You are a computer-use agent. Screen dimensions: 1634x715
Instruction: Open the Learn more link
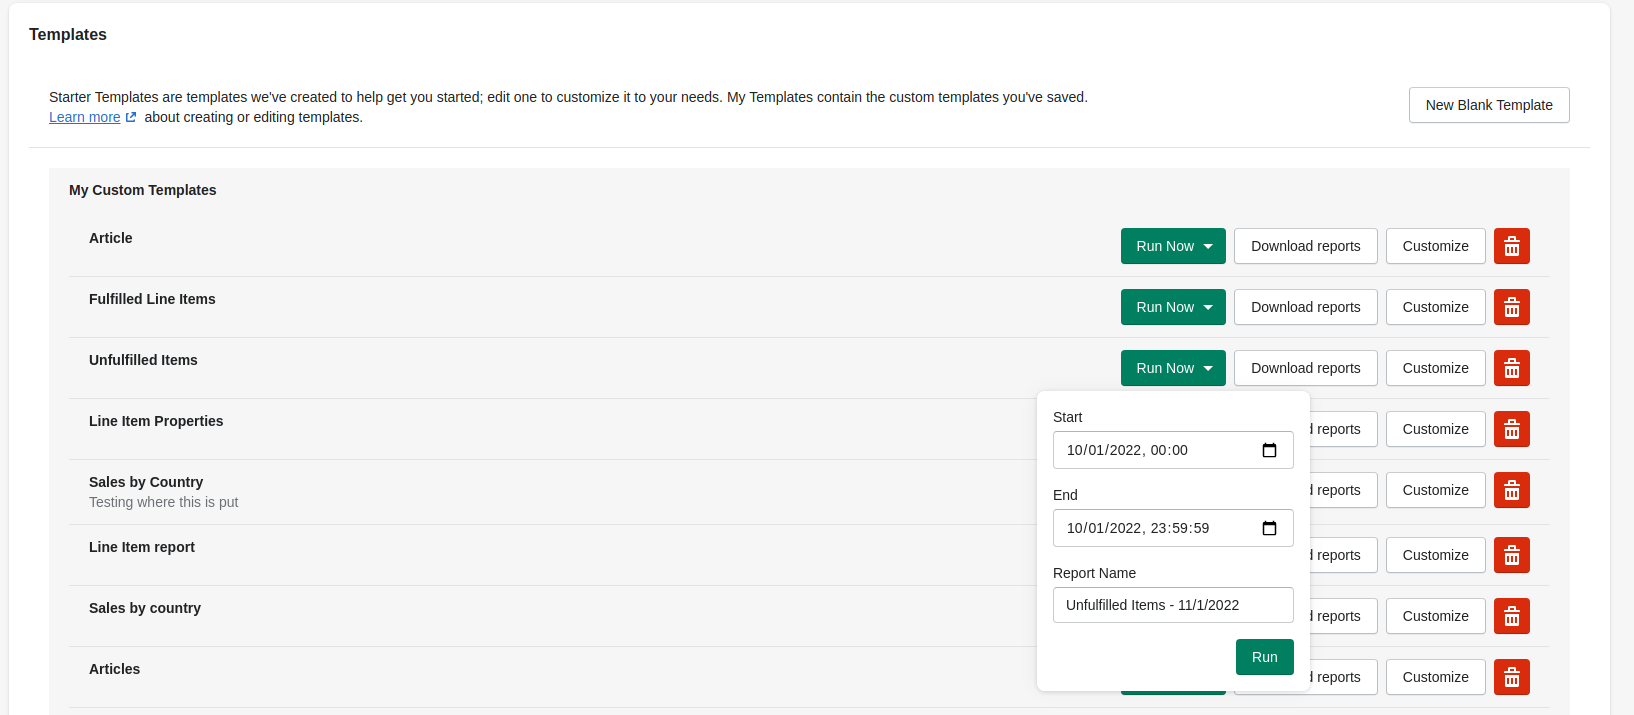click(85, 117)
